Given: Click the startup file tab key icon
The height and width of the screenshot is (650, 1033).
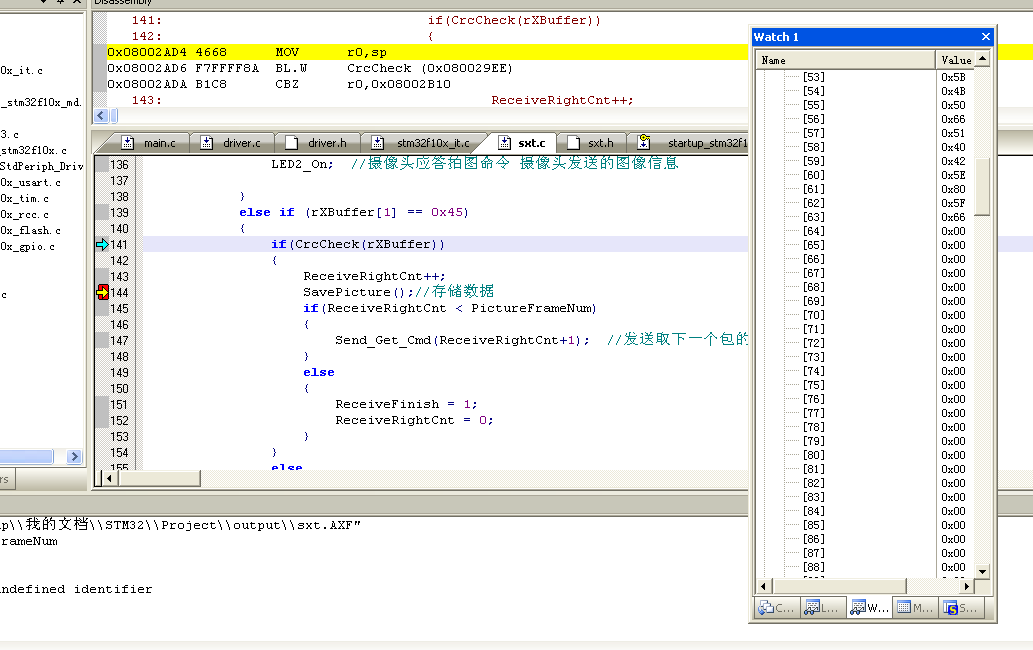Looking at the screenshot, I should tap(644, 142).
